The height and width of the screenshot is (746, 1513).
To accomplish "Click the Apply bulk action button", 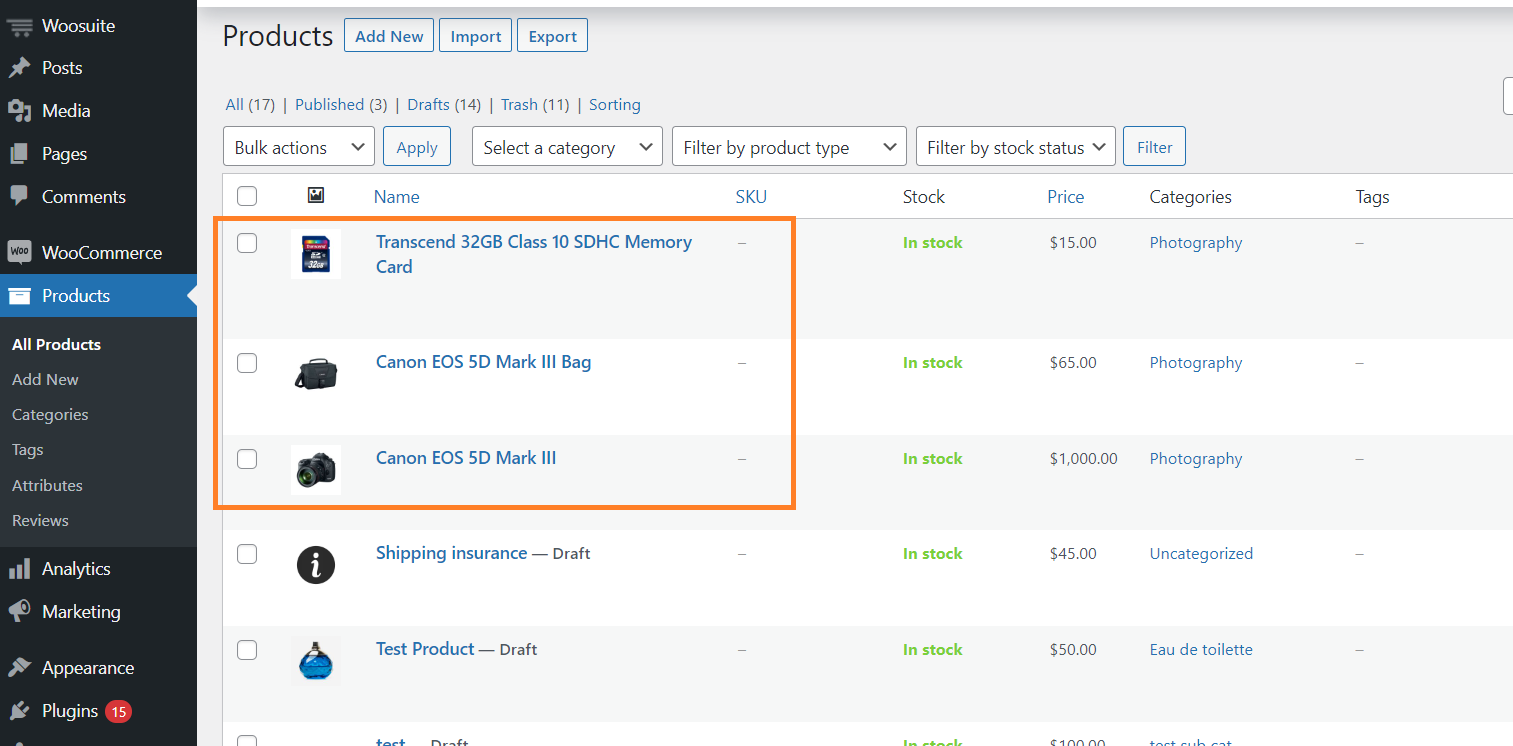I will coord(417,147).
